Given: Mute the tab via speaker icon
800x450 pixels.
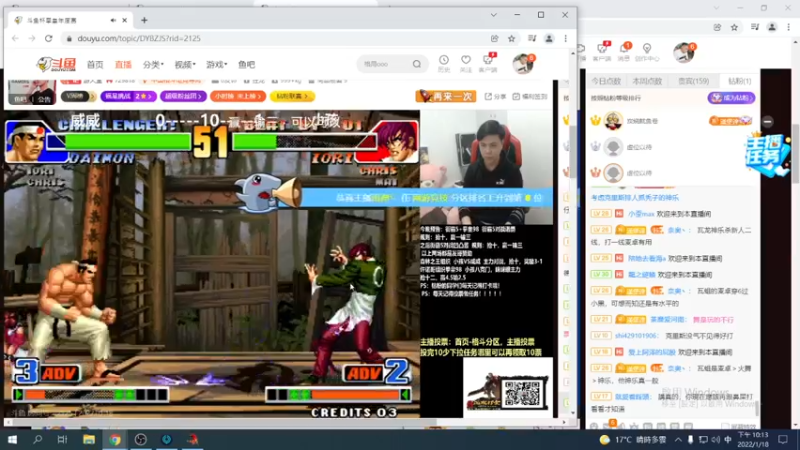Looking at the screenshot, I should click(113, 20).
